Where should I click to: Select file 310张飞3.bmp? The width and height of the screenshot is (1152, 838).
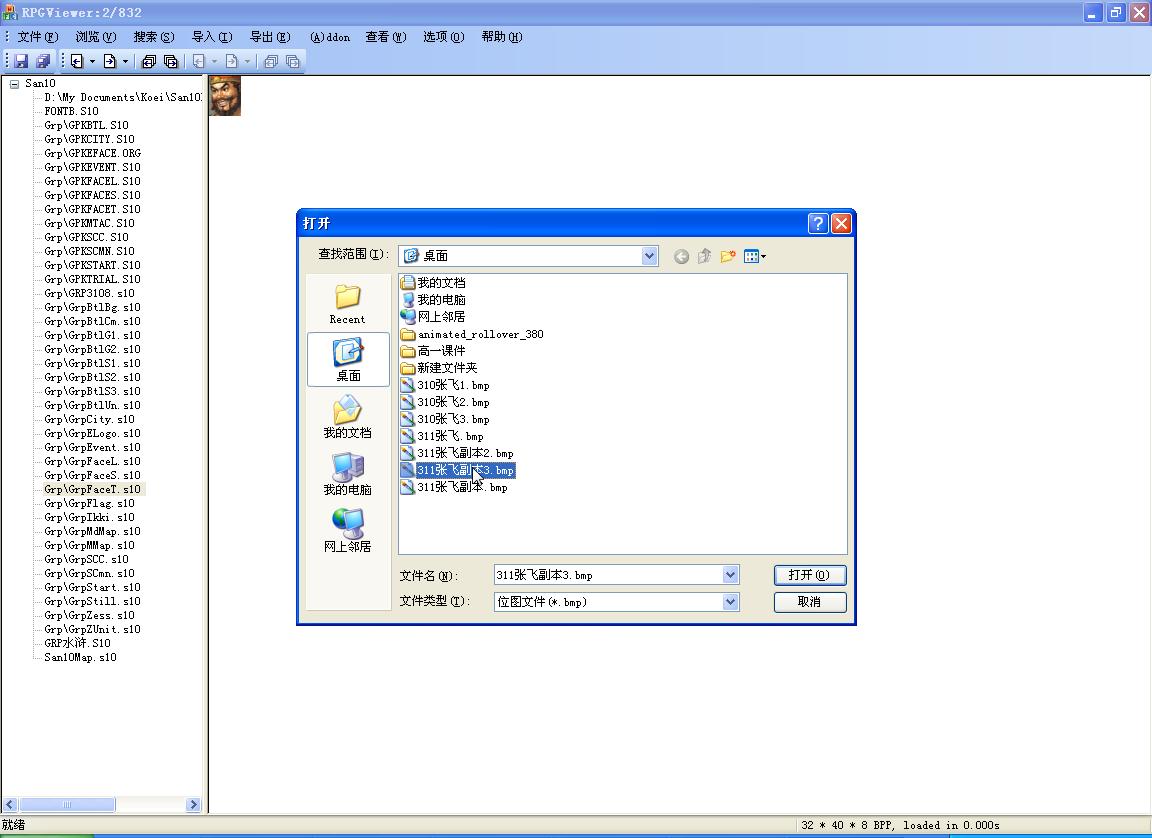tap(445, 419)
